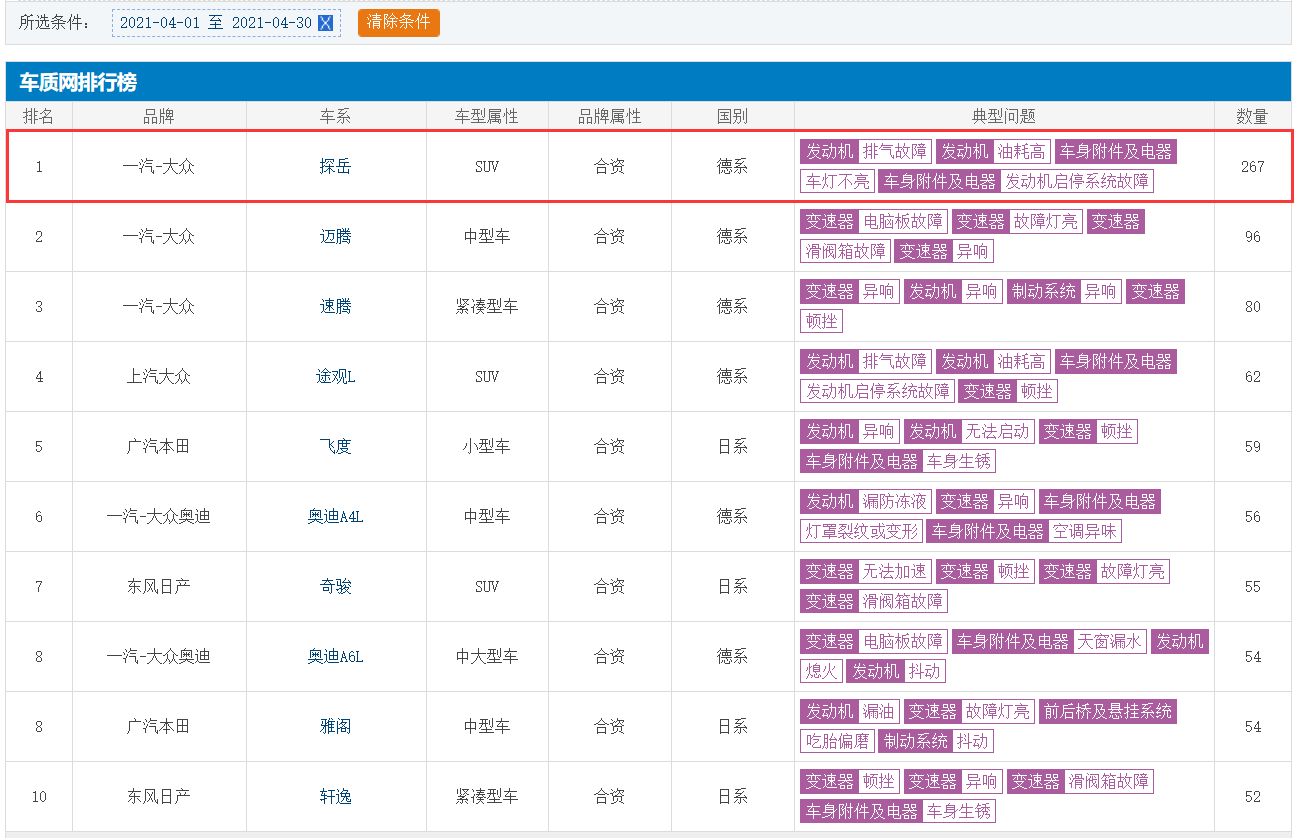Click the 典型问题 column header
This screenshot has width=1297, height=838.
click(1004, 116)
